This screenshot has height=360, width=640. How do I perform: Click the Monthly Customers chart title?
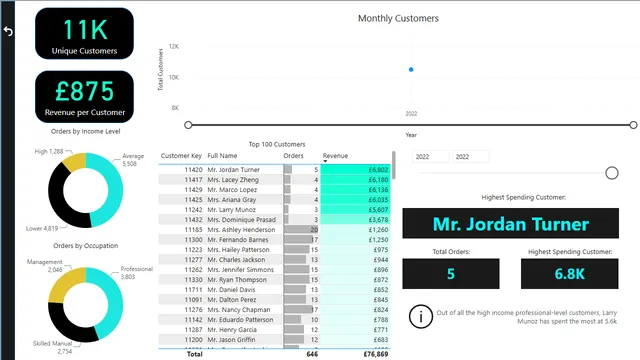(398, 18)
